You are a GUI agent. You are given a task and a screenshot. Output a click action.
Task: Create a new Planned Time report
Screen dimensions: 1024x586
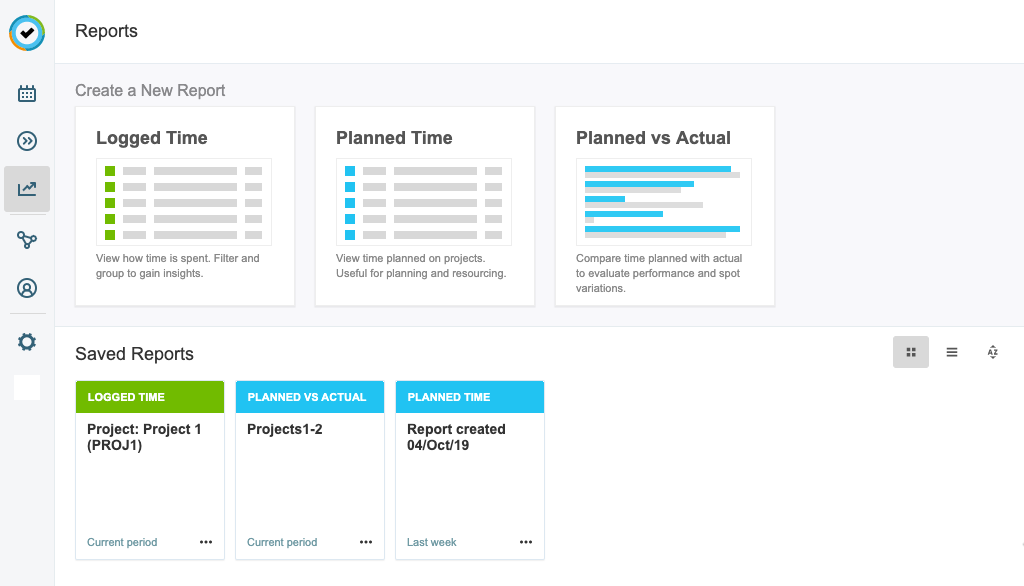[425, 205]
